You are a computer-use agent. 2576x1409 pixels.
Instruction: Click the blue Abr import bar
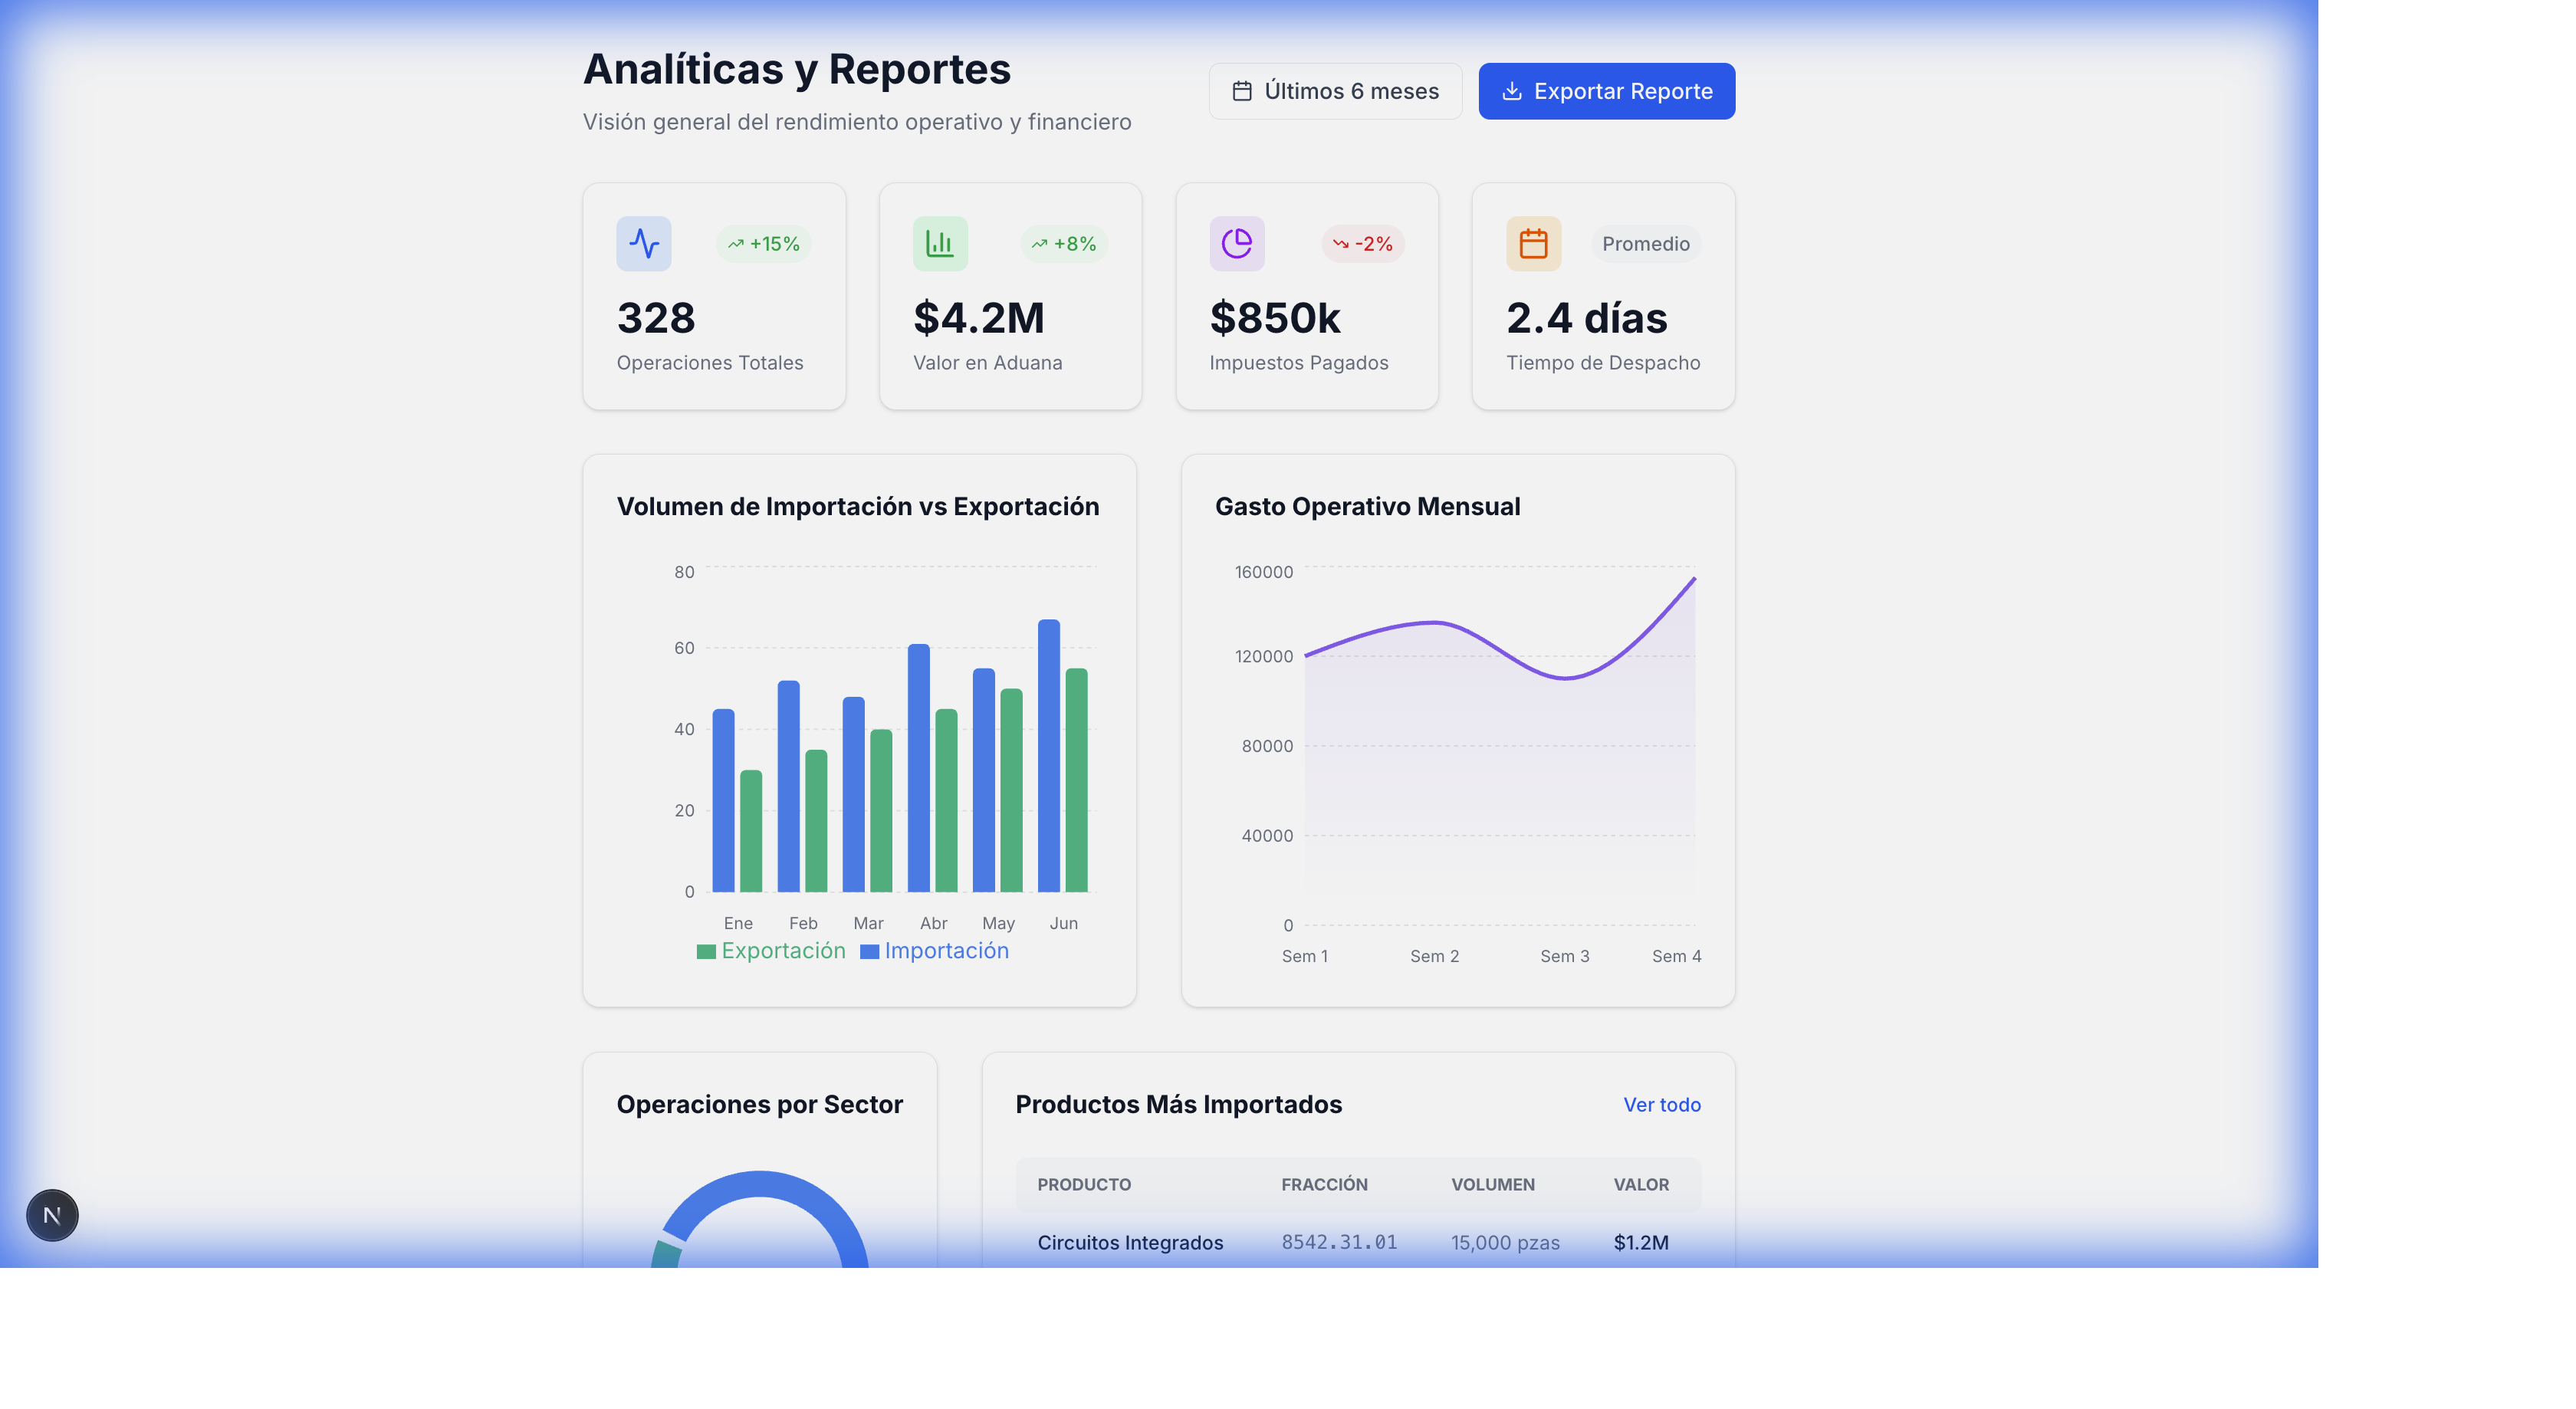coord(918,768)
